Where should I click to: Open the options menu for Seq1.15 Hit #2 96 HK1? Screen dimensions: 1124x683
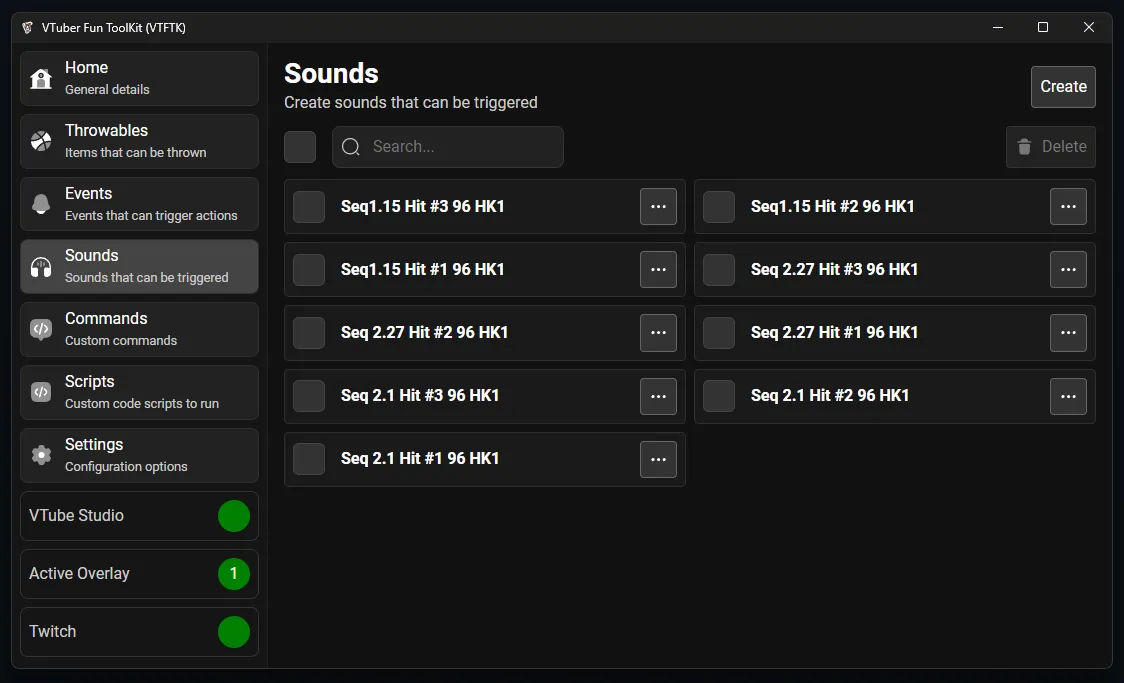pyautogui.click(x=1068, y=207)
